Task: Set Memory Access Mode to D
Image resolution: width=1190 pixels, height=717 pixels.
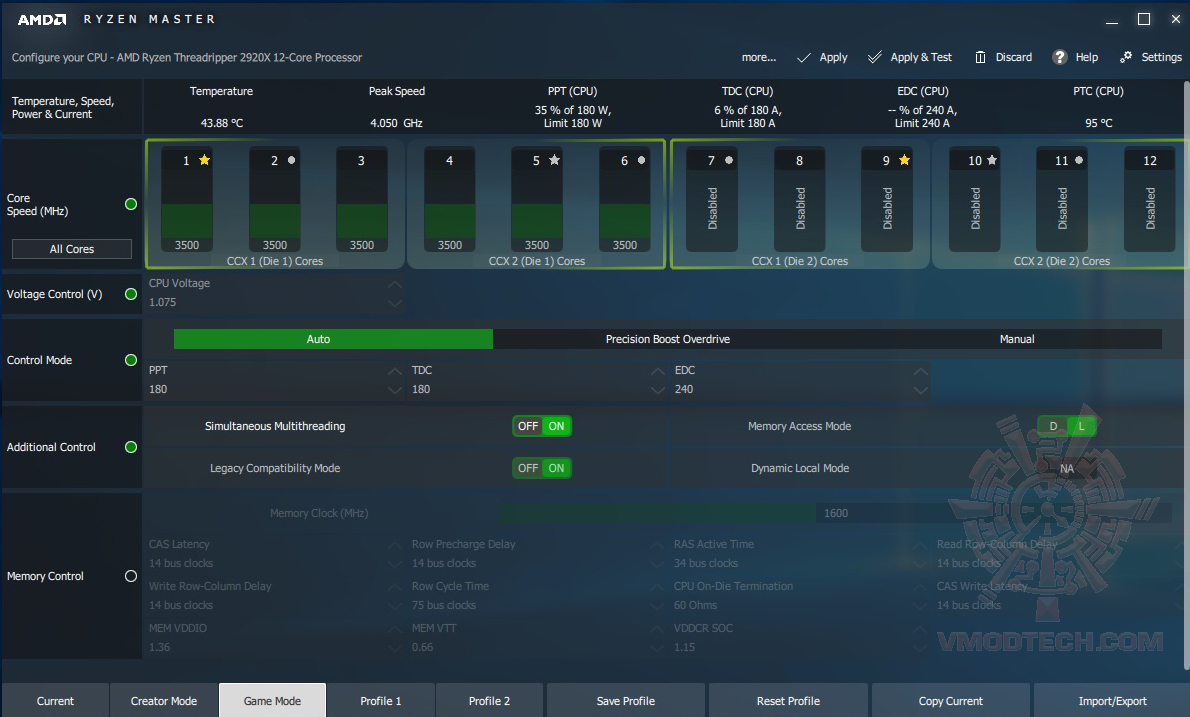Action: 1053,426
